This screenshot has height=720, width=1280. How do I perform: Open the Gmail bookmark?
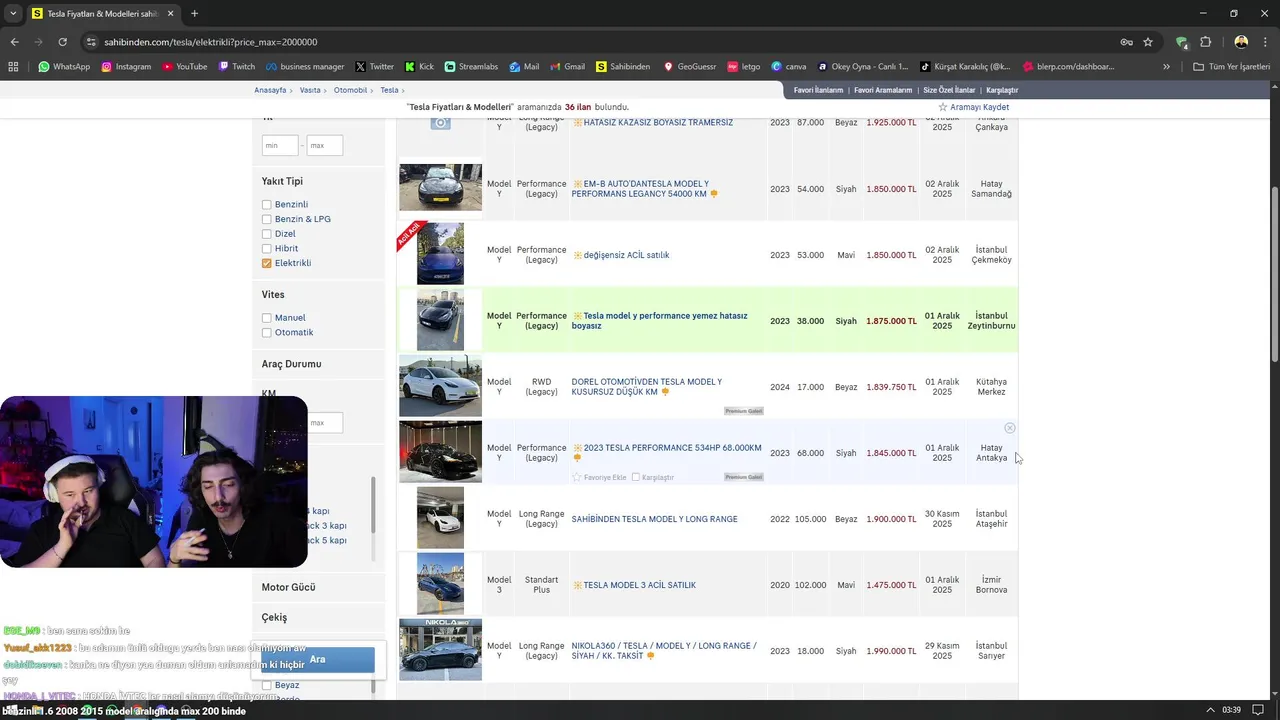point(568,67)
